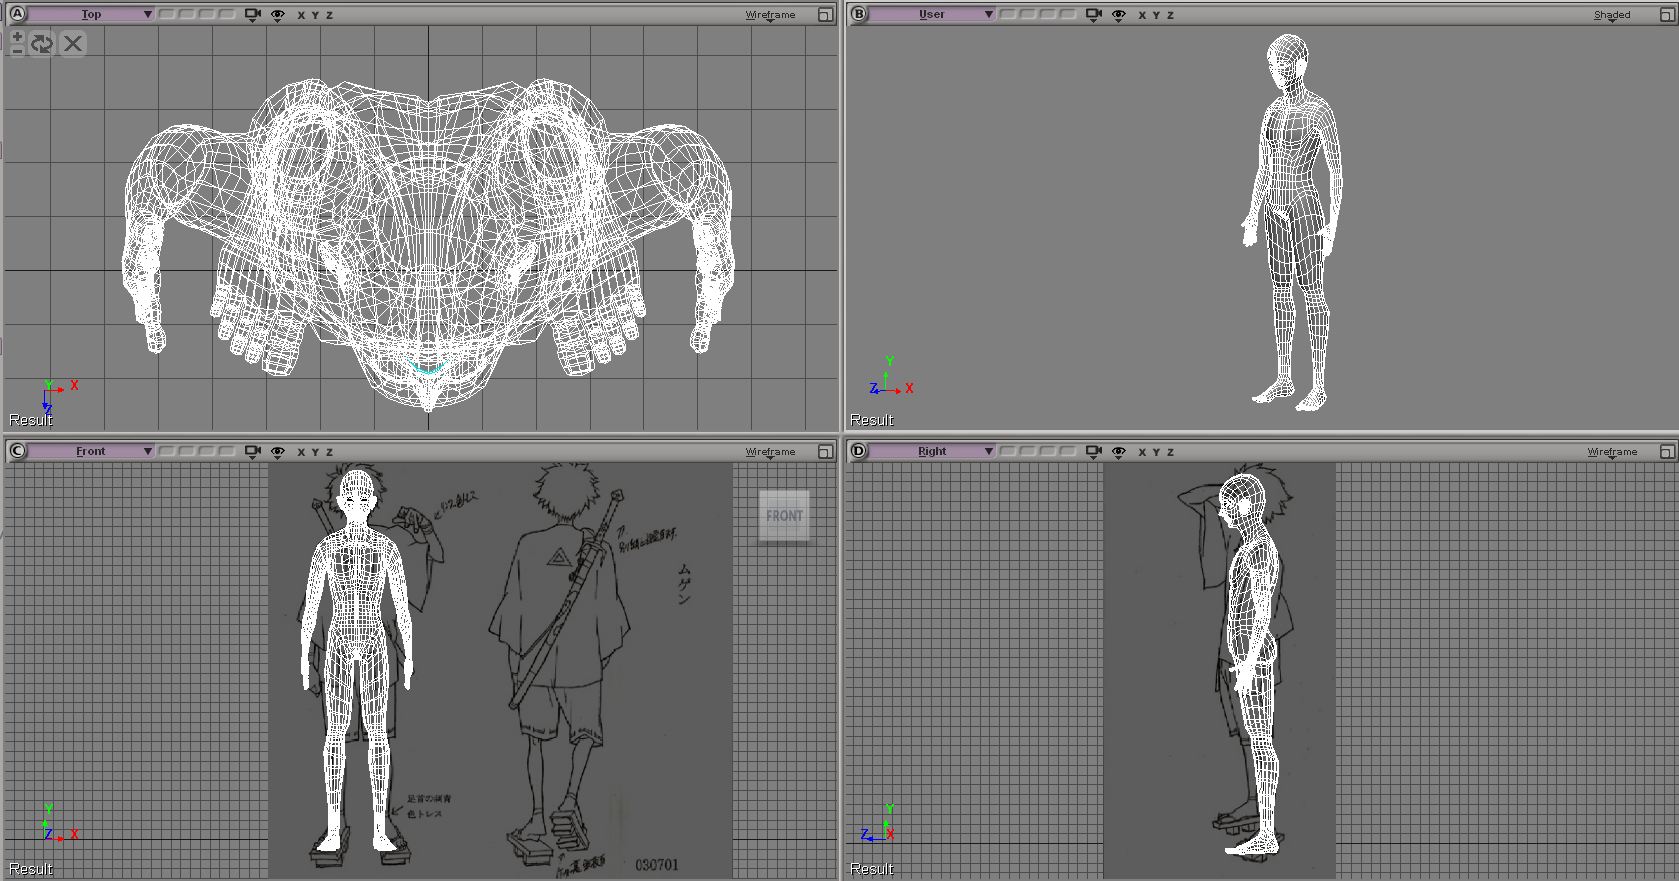1679x881 pixels.
Task: Click the viewport D letter icon
Action: [858, 451]
